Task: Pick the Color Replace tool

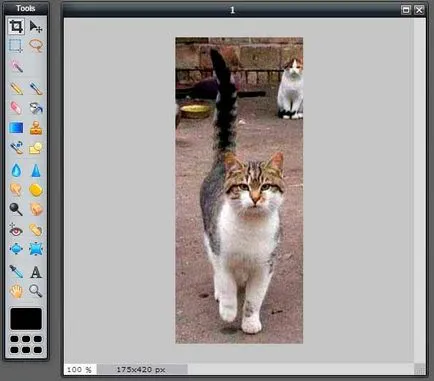Action: [16, 148]
